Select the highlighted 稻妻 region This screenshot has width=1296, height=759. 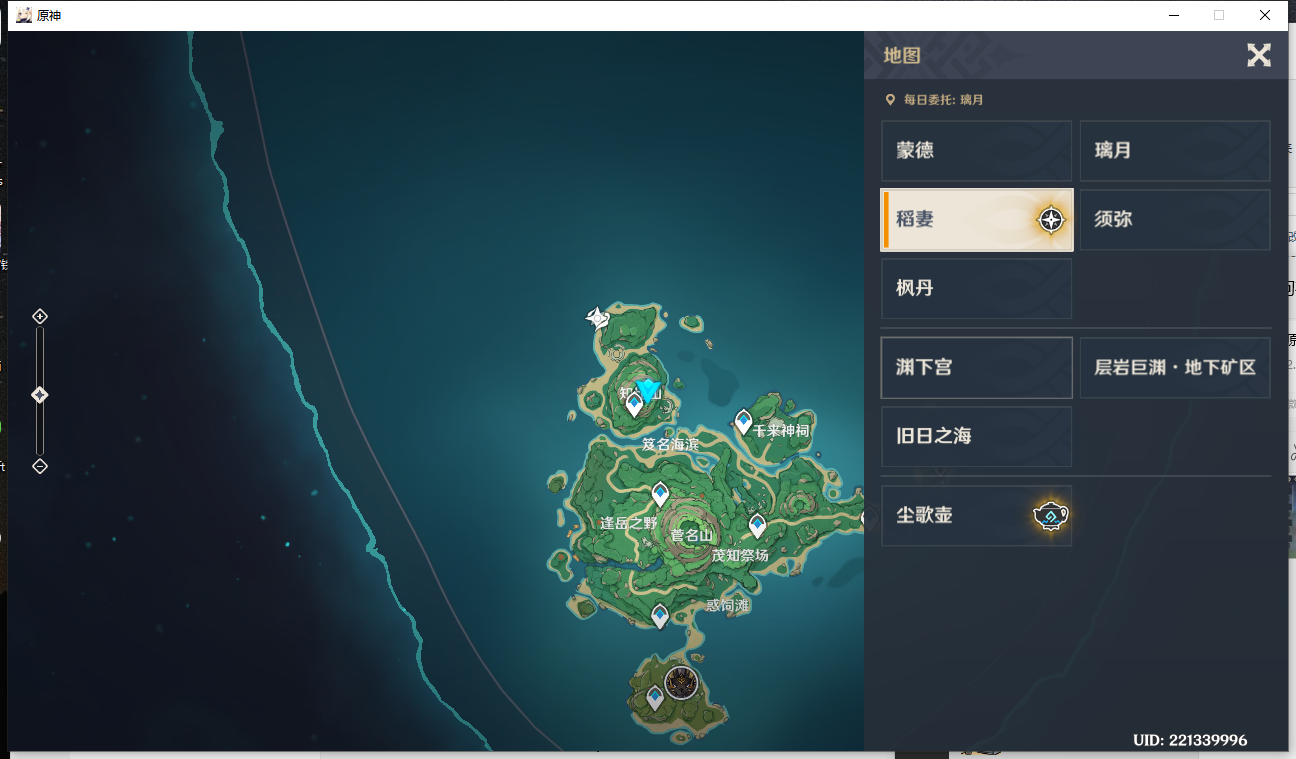[x=976, y=220]
